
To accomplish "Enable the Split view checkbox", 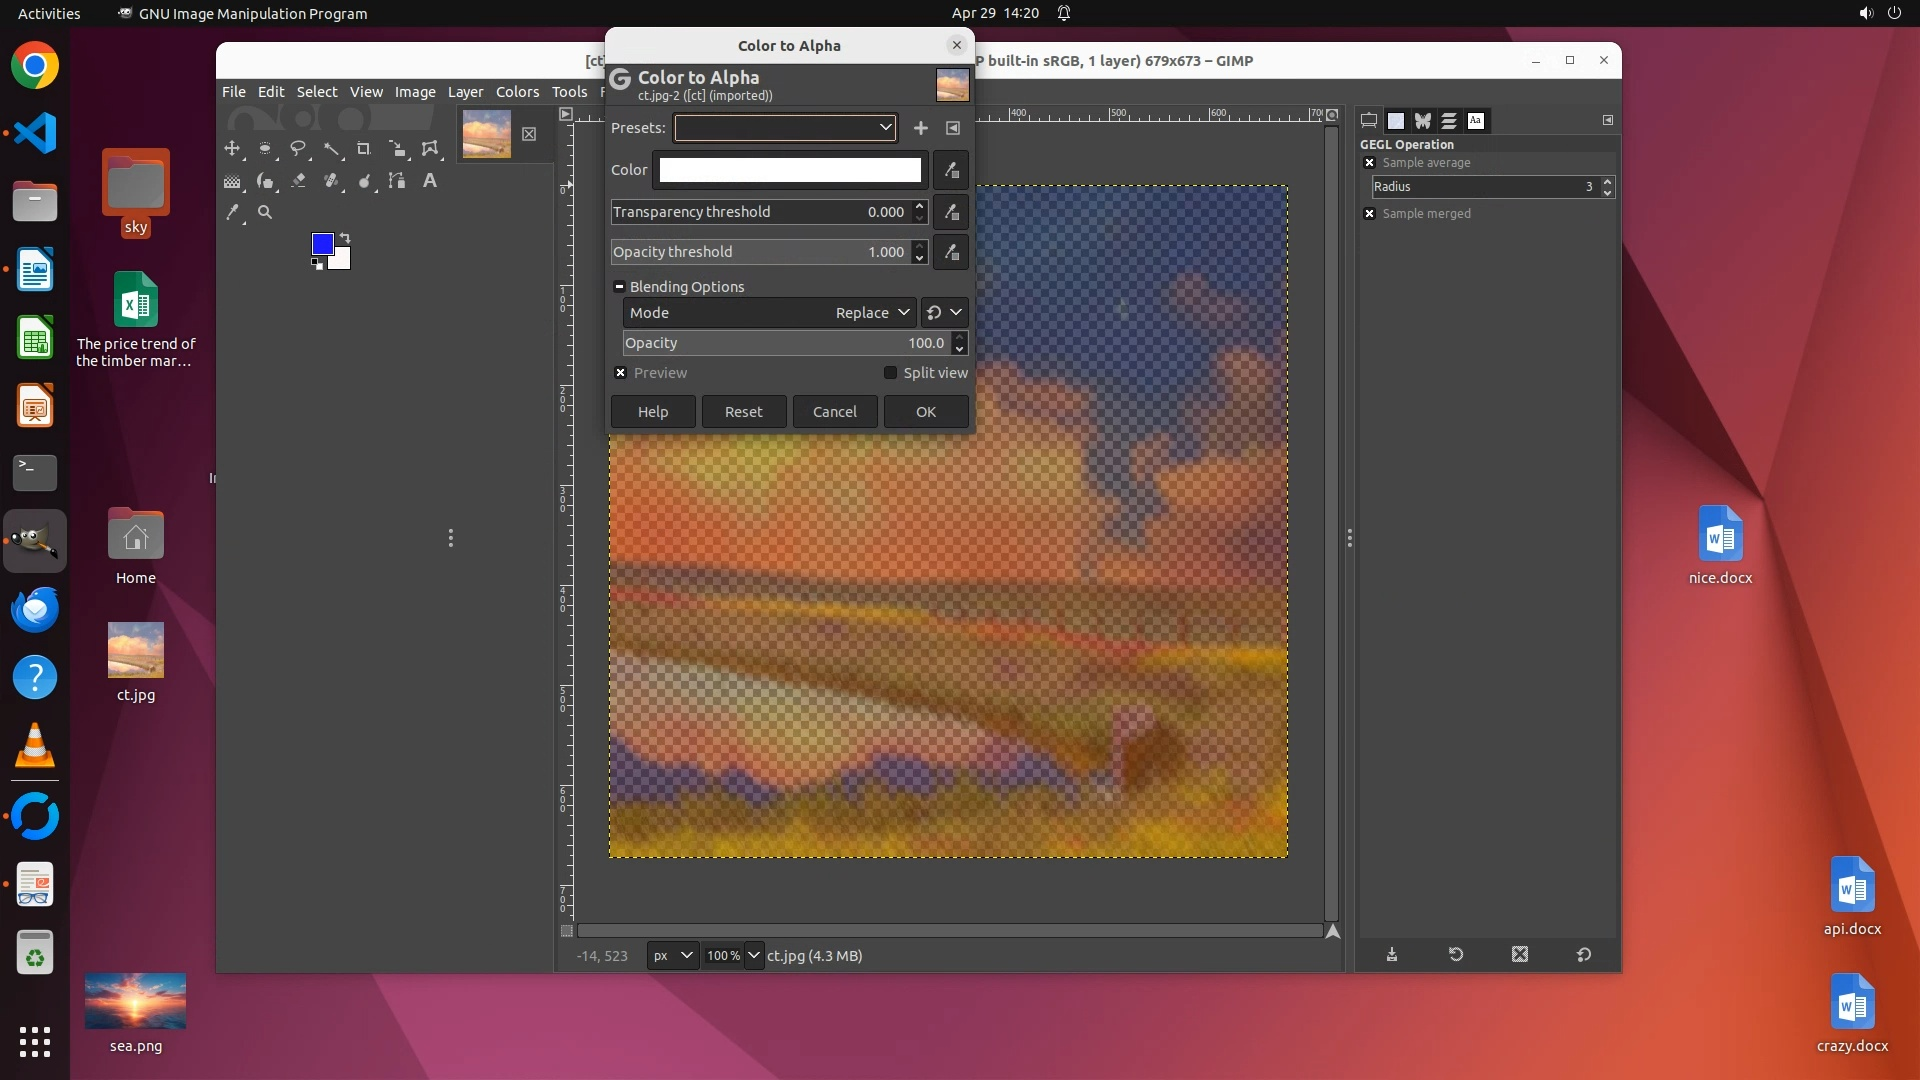I will pyautogui.click(x=890, y=373).
